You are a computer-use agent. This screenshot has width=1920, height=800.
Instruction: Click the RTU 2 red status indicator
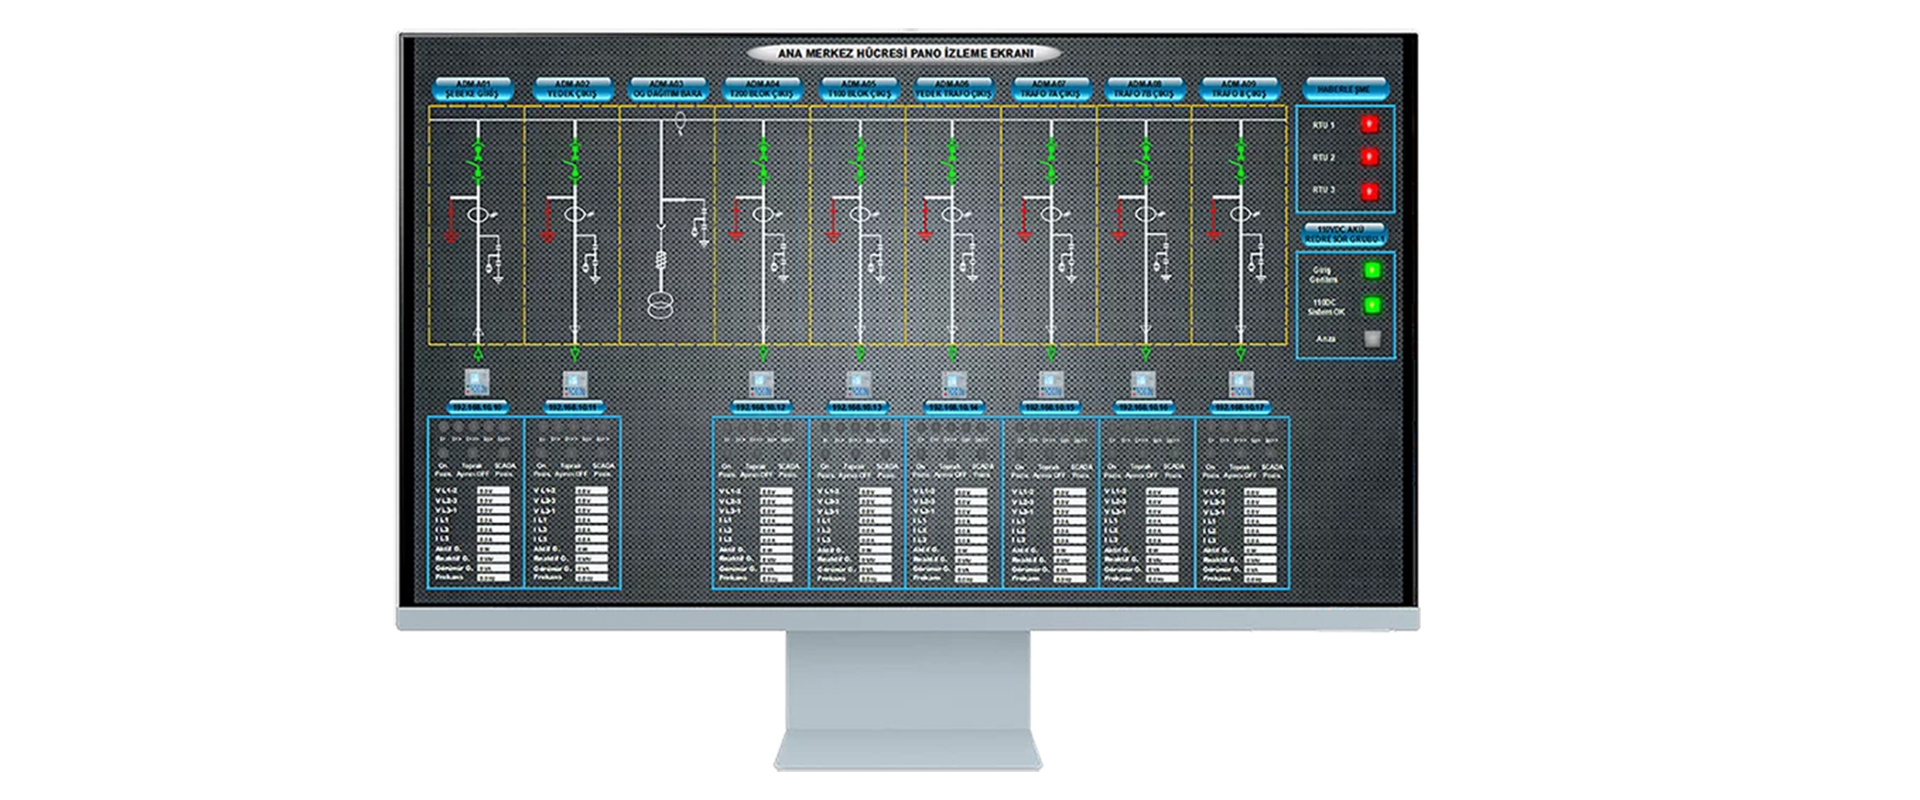1370,157
